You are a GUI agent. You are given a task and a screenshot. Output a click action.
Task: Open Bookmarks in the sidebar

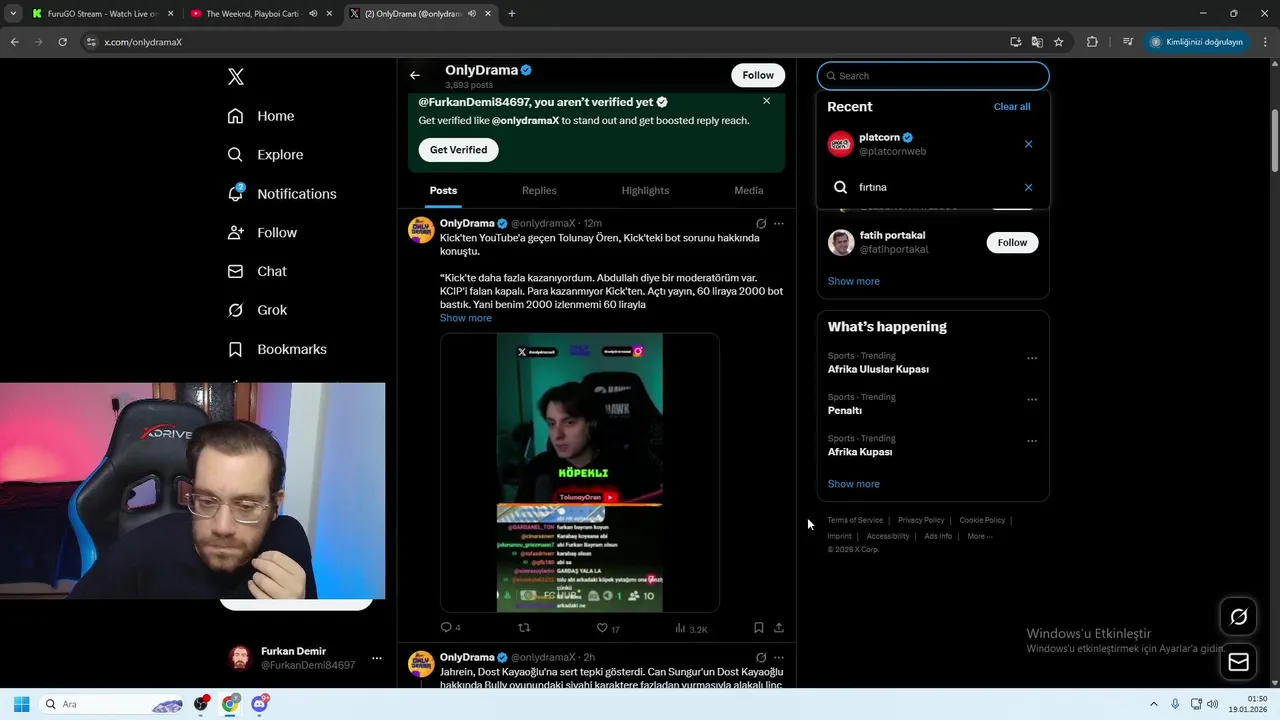(277, 349)
